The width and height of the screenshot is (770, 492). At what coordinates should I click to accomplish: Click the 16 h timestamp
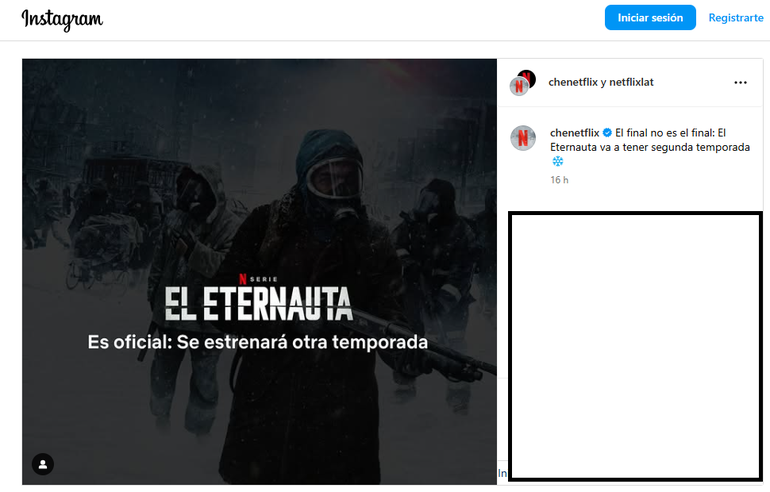tap(559, 180)
